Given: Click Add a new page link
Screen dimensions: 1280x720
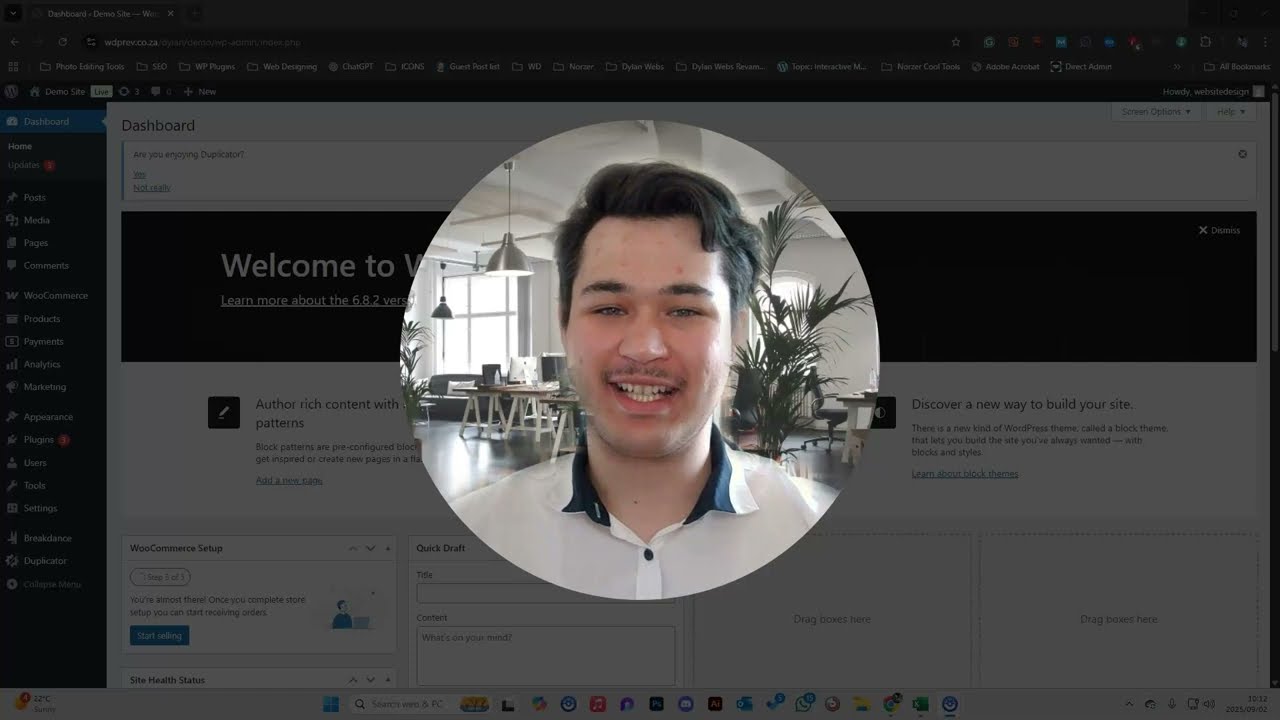Looking at the screenshot, I should 289,480.
